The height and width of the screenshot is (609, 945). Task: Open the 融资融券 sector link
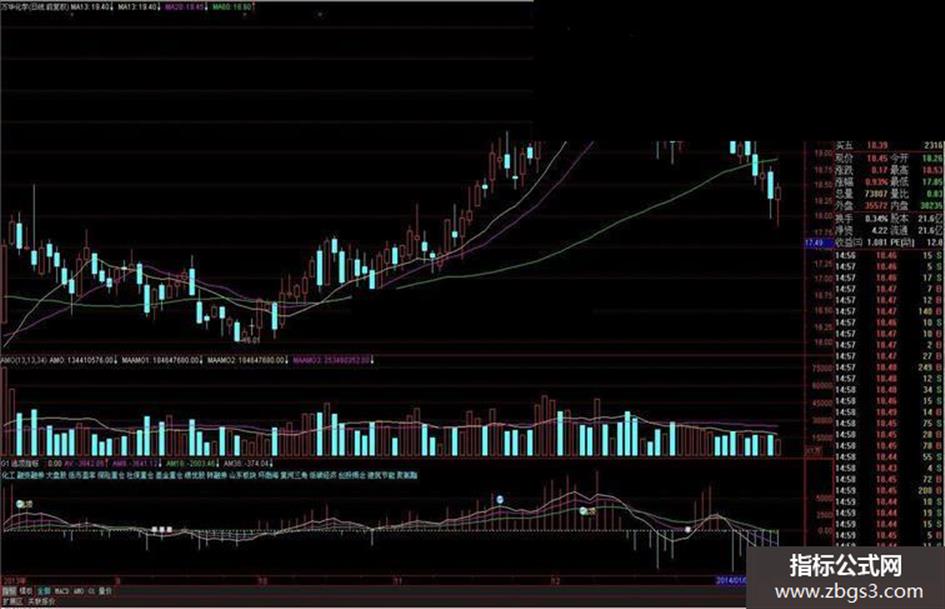(x=30, y=475)
